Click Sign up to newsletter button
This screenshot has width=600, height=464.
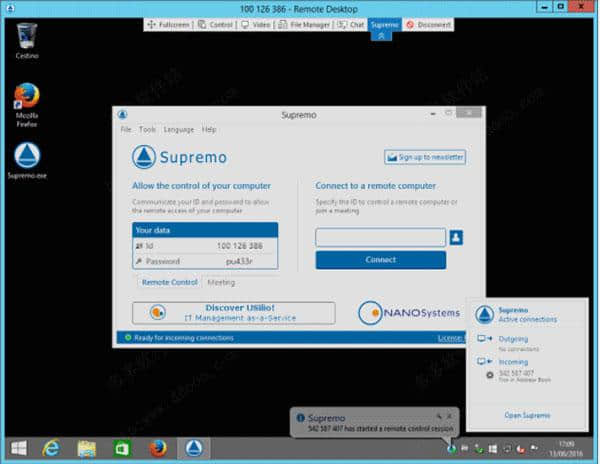425,157
